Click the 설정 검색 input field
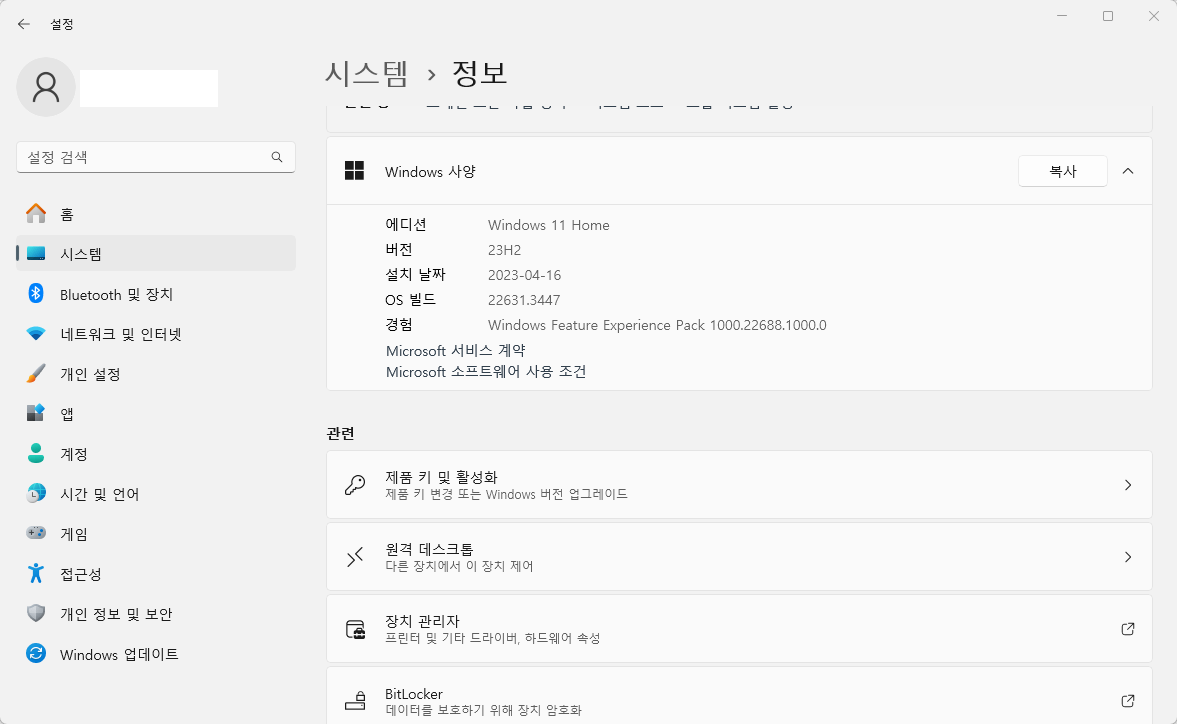1177x724 pixels. pos(155,157)
